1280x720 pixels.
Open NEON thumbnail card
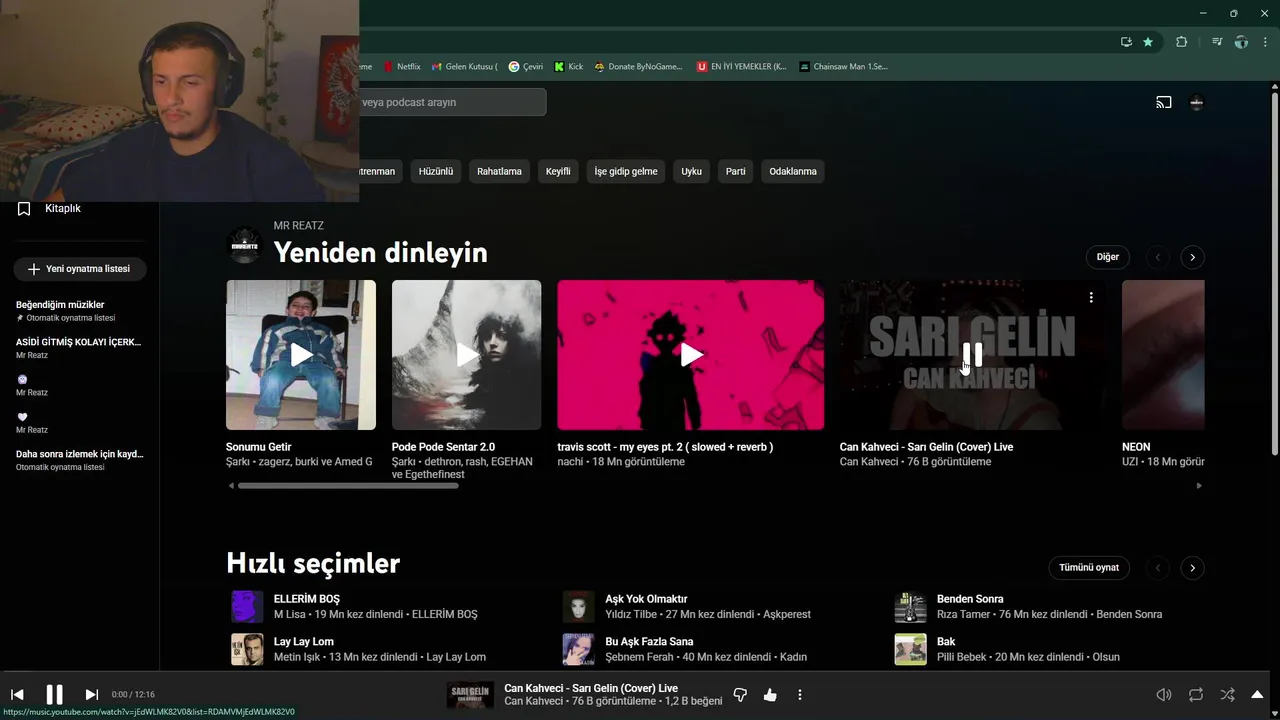click(x=1163, y=355)
